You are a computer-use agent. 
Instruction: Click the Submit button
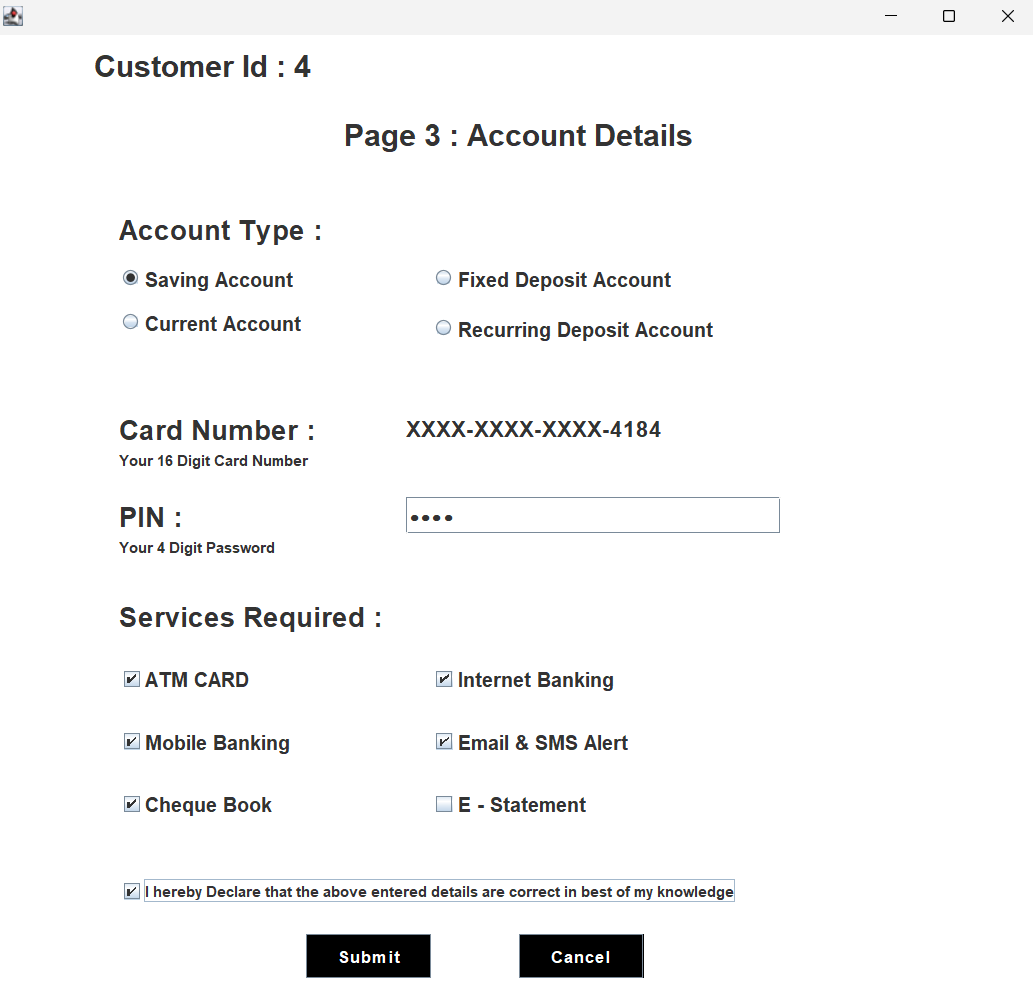click(x=368, y=956)
